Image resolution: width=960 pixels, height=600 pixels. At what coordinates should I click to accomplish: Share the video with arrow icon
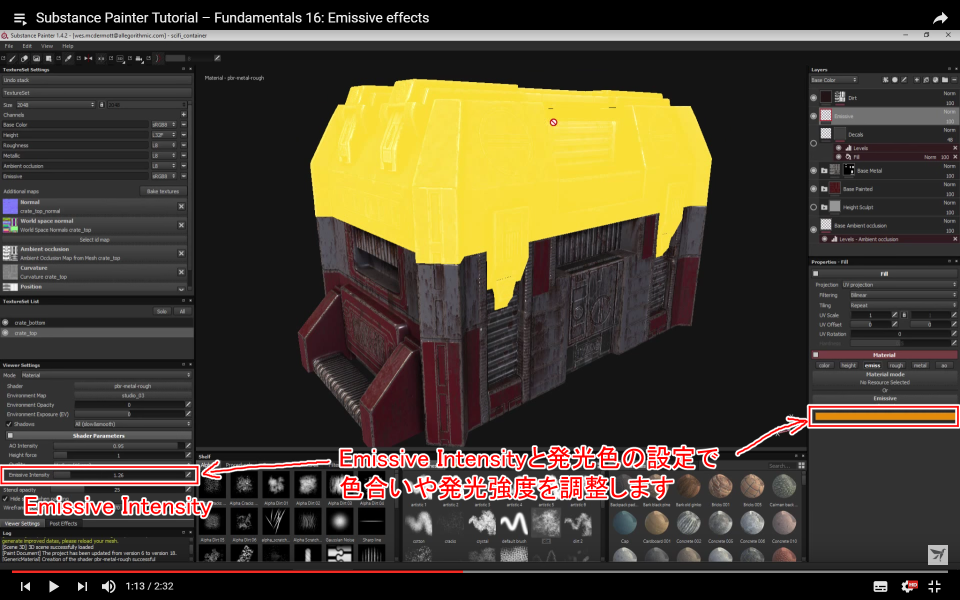pyautogui.click(x=940, y=18)
